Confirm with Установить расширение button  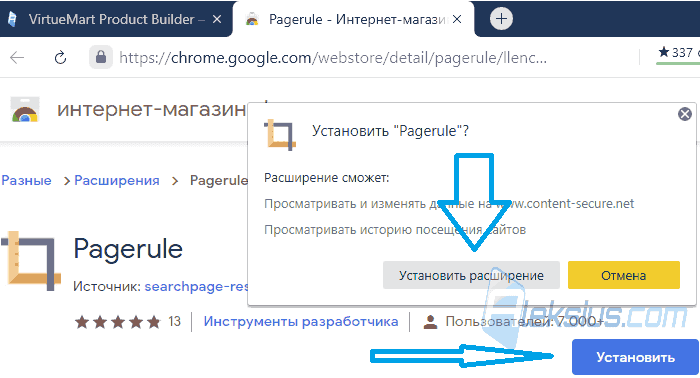(x=471, y=275)
